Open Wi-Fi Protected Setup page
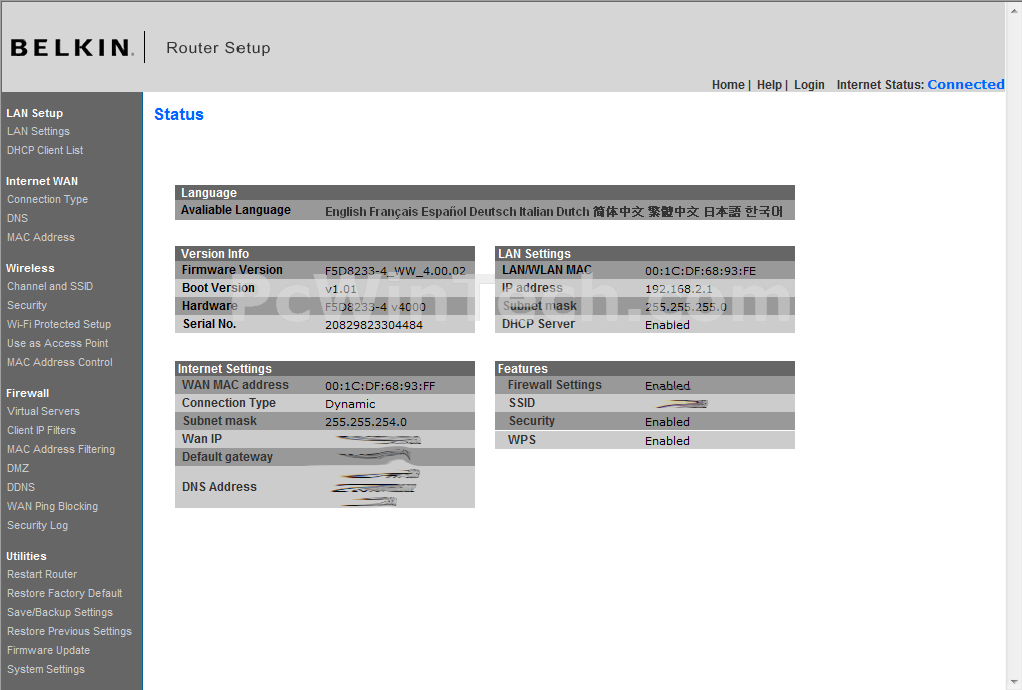1022x690 pixels. 59,324
